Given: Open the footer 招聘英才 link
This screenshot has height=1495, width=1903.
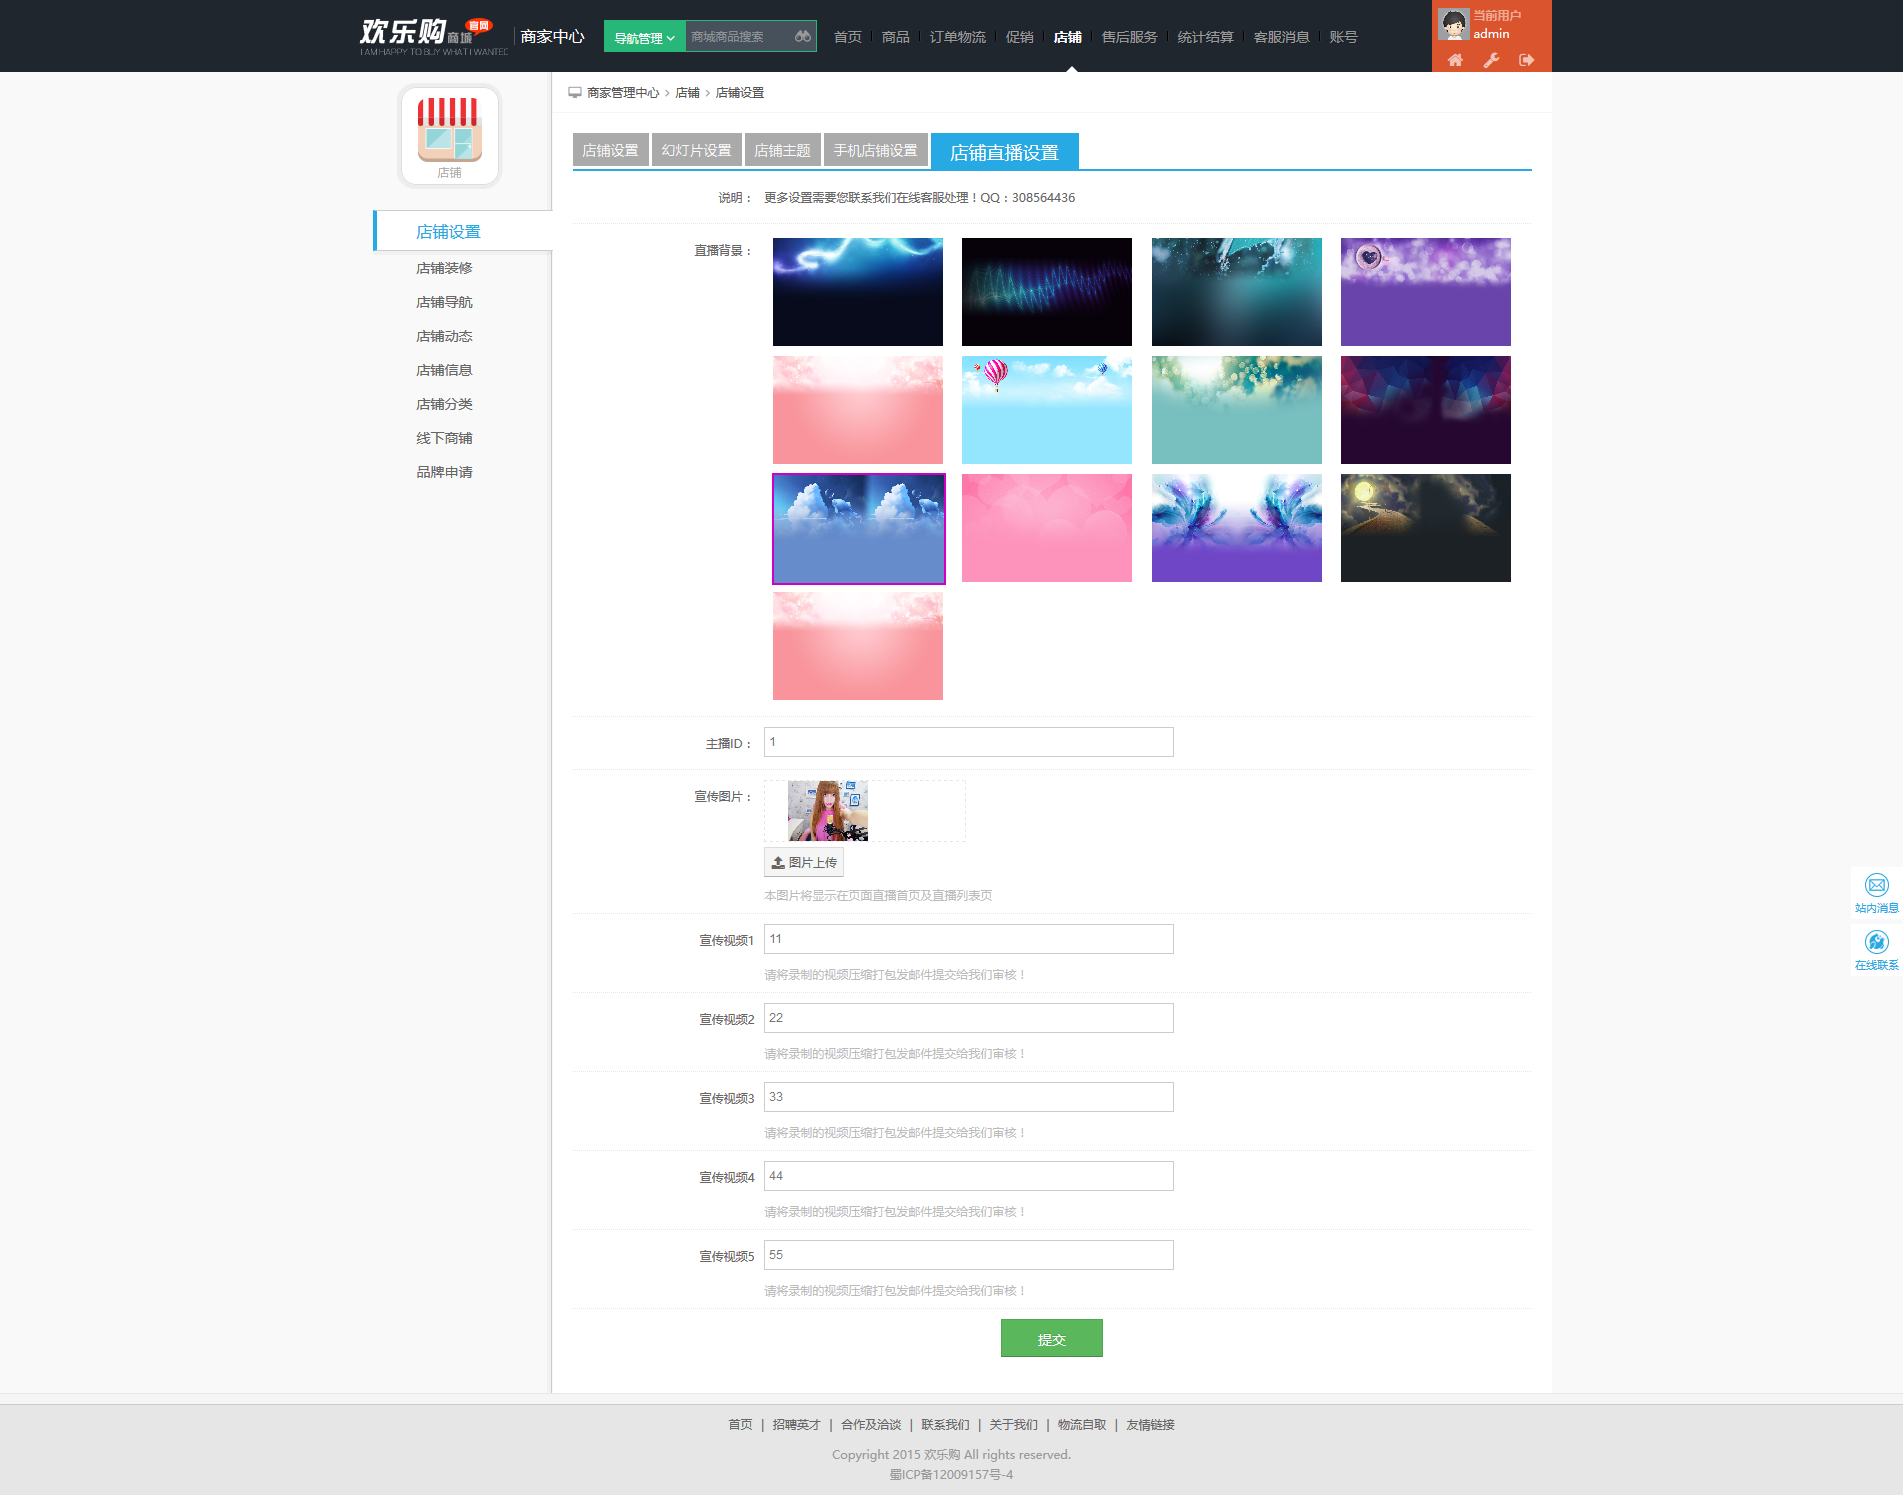Looking at the screenshot, I should (797, 1425).
